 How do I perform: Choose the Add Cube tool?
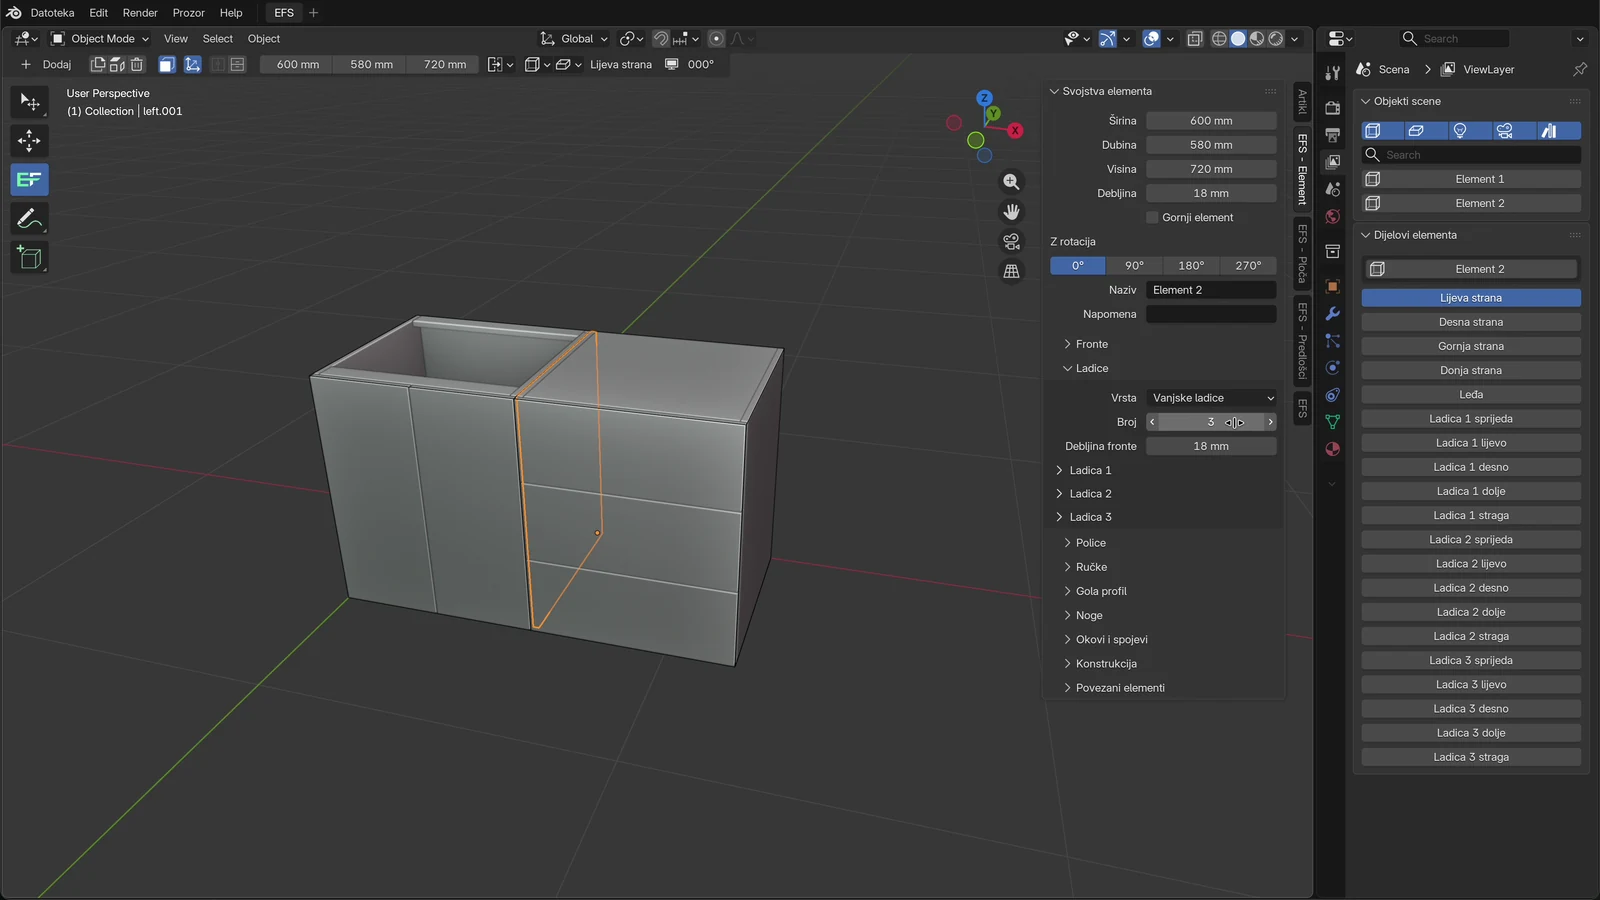(29, 258)
